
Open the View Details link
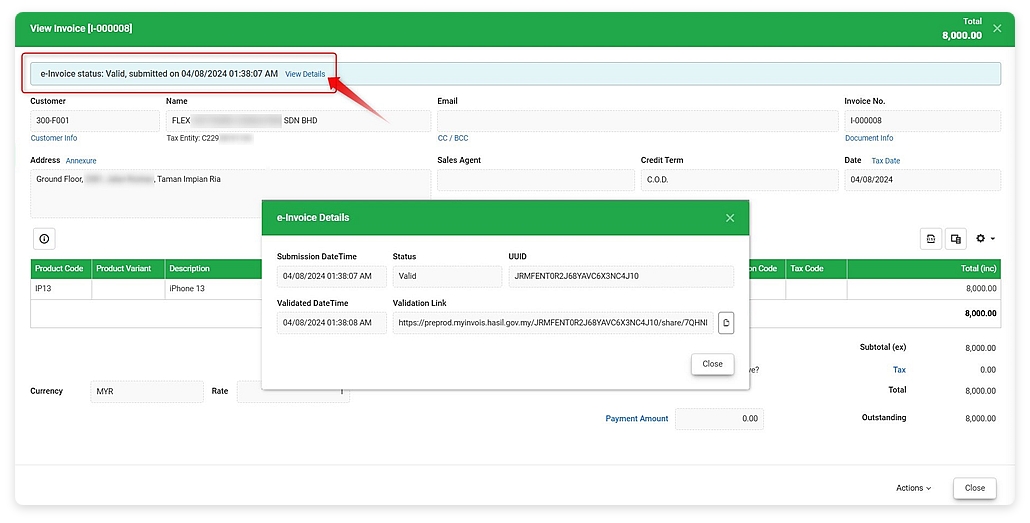click(305, 74)
